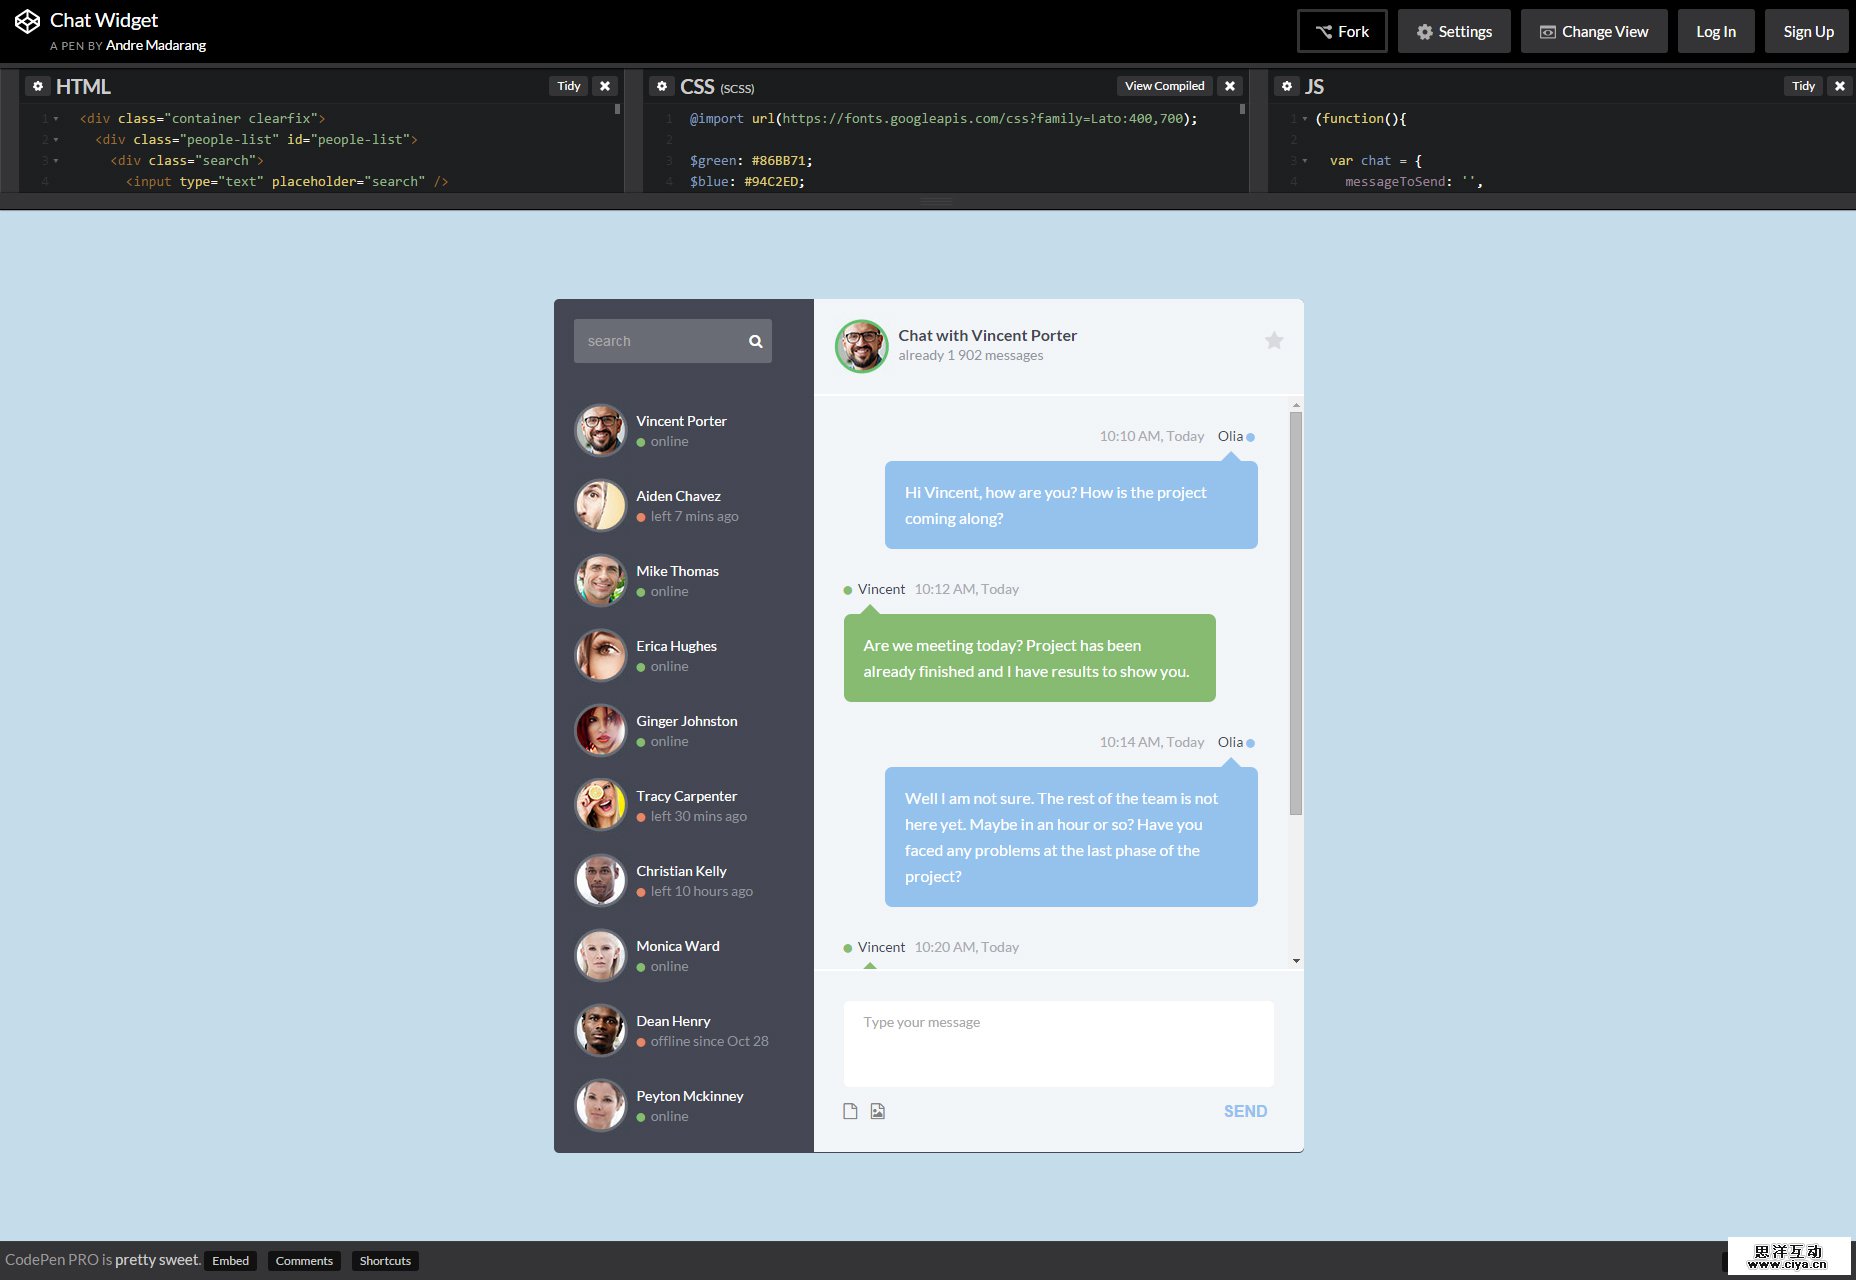Click the document attachment icon beside Send
Viewport: 1856px width, 1280px height.
click(849, 1111)
